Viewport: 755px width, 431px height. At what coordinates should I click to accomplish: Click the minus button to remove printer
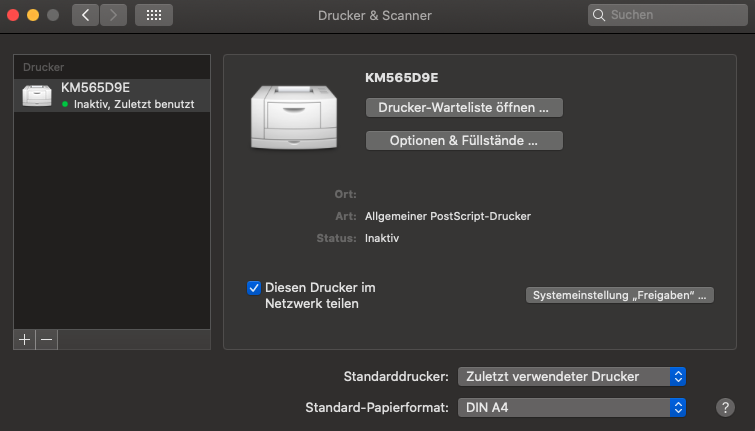pyautogui.click(x=46, y=340)
